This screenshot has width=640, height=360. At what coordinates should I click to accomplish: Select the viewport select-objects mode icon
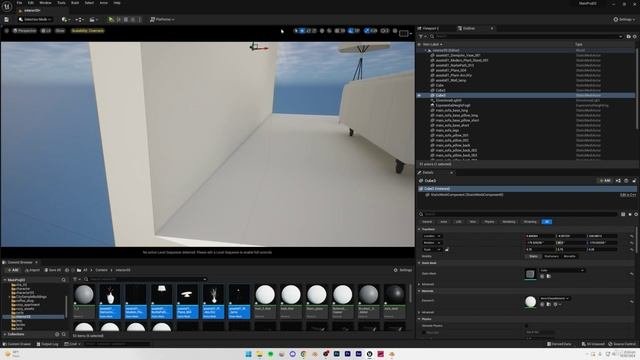[x=296, y=31]
